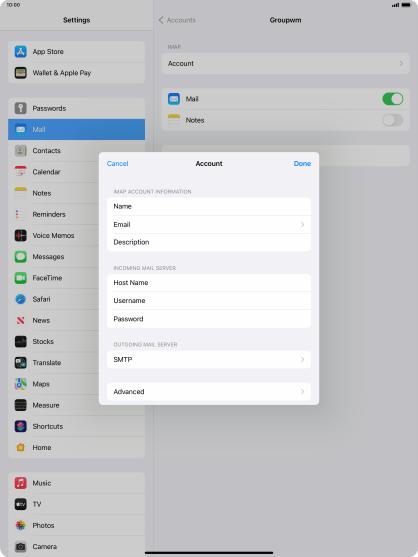This screenshot has height=557, width=418.
Task: Toggle the Mail switch off
Action: (x=392, y=99)
